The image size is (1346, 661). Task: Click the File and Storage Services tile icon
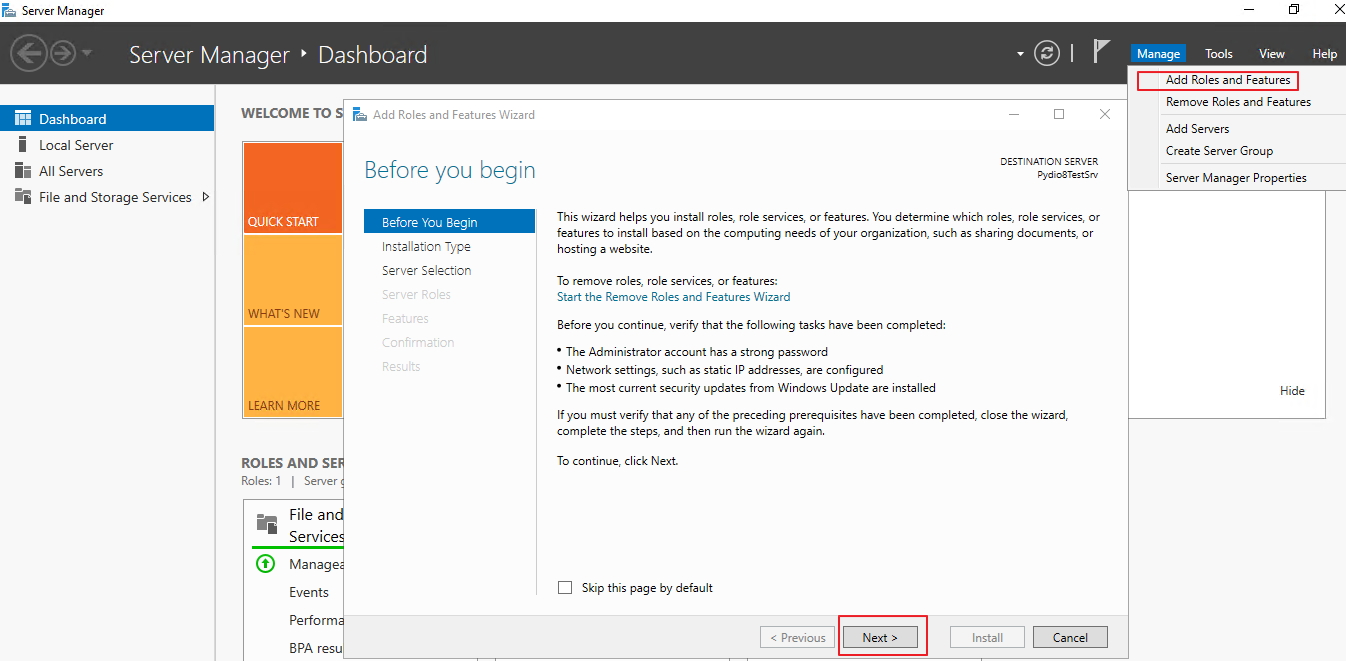click(267, 523)
